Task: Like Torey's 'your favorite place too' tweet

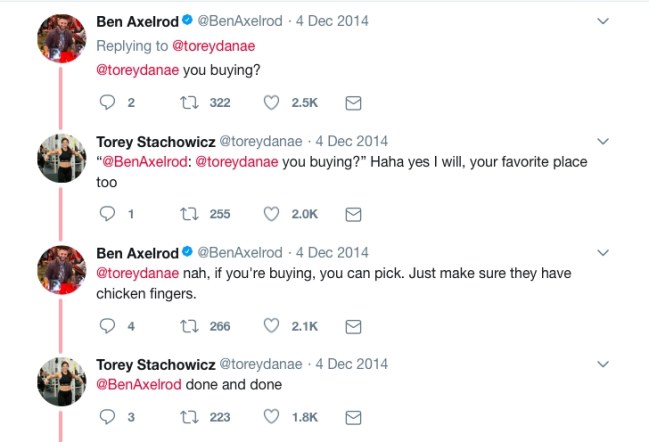Action: point(271,214)
